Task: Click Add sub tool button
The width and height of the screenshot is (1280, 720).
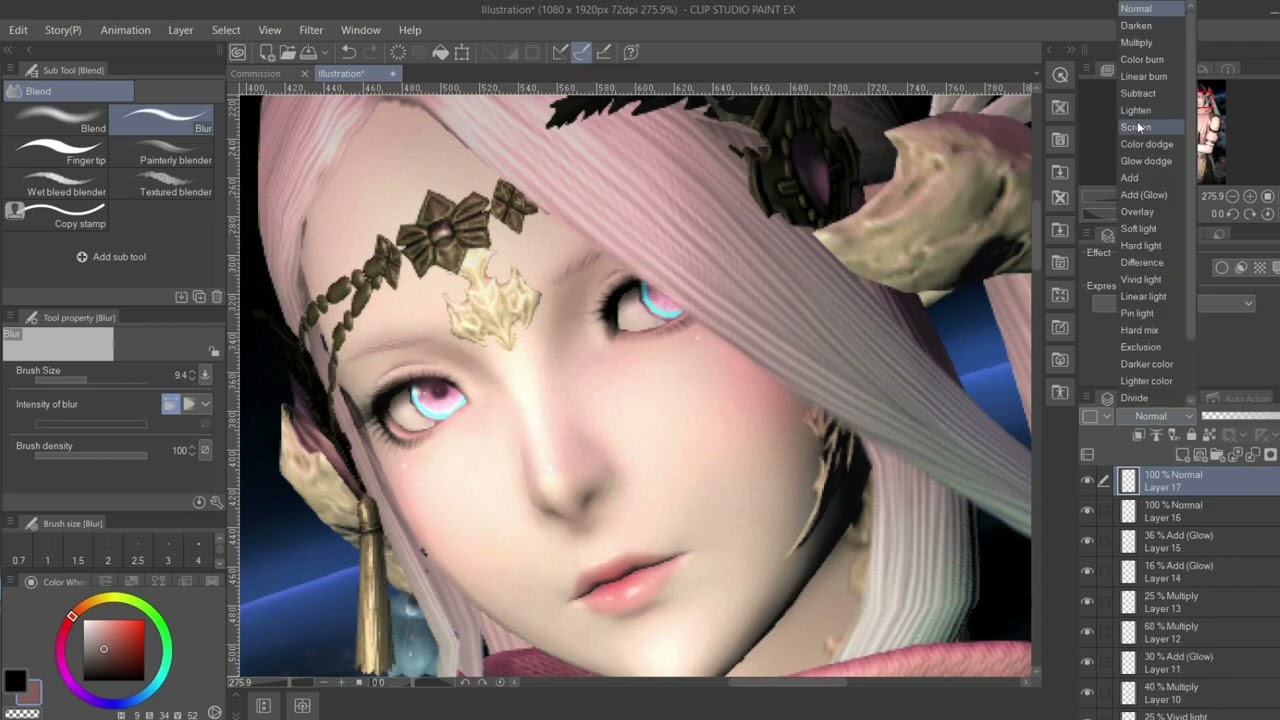Action: [111, 257]
